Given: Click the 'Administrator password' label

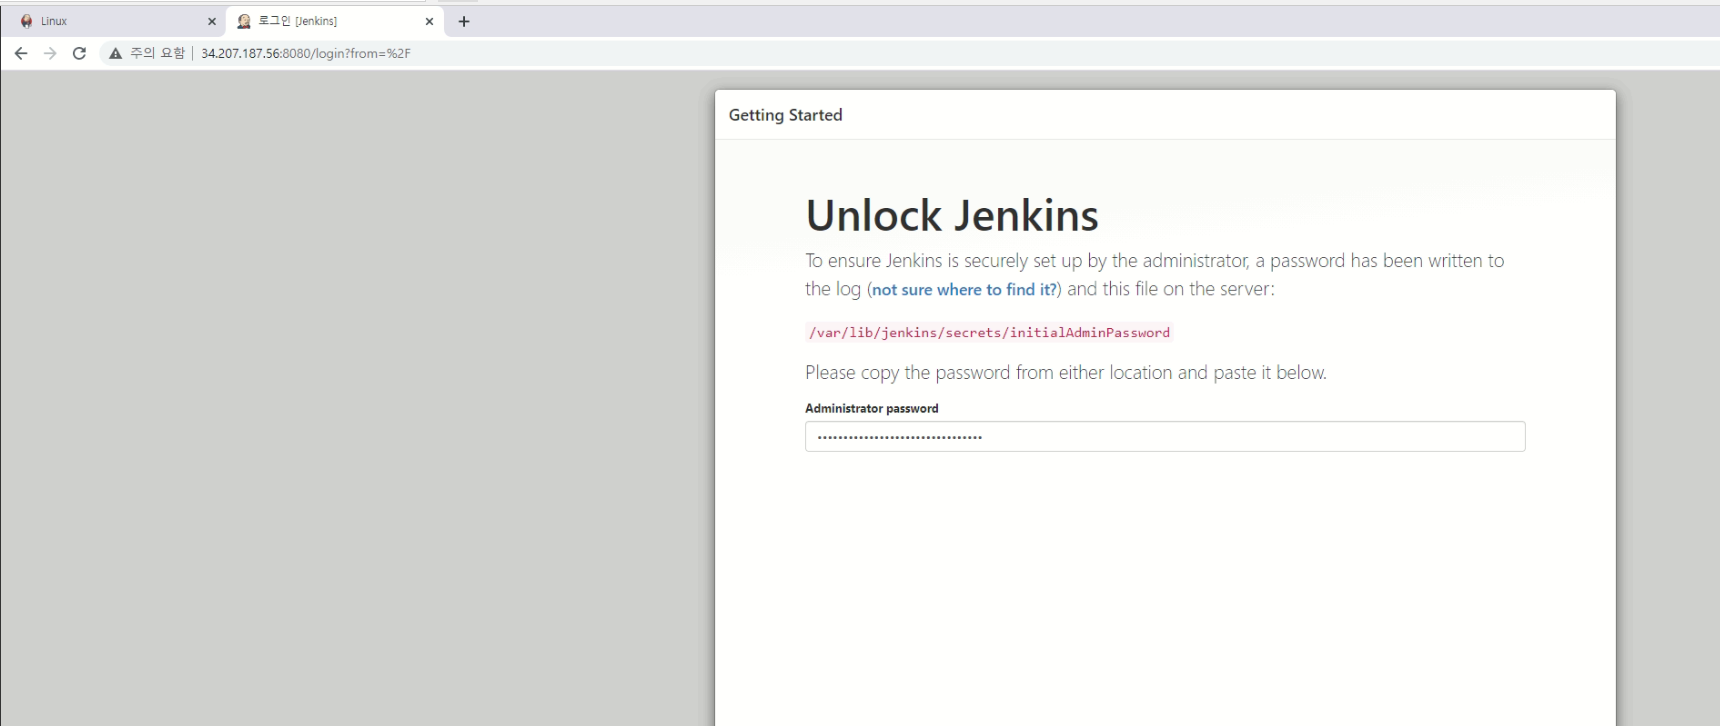Looking at the screenshot, I should [871, 408].
